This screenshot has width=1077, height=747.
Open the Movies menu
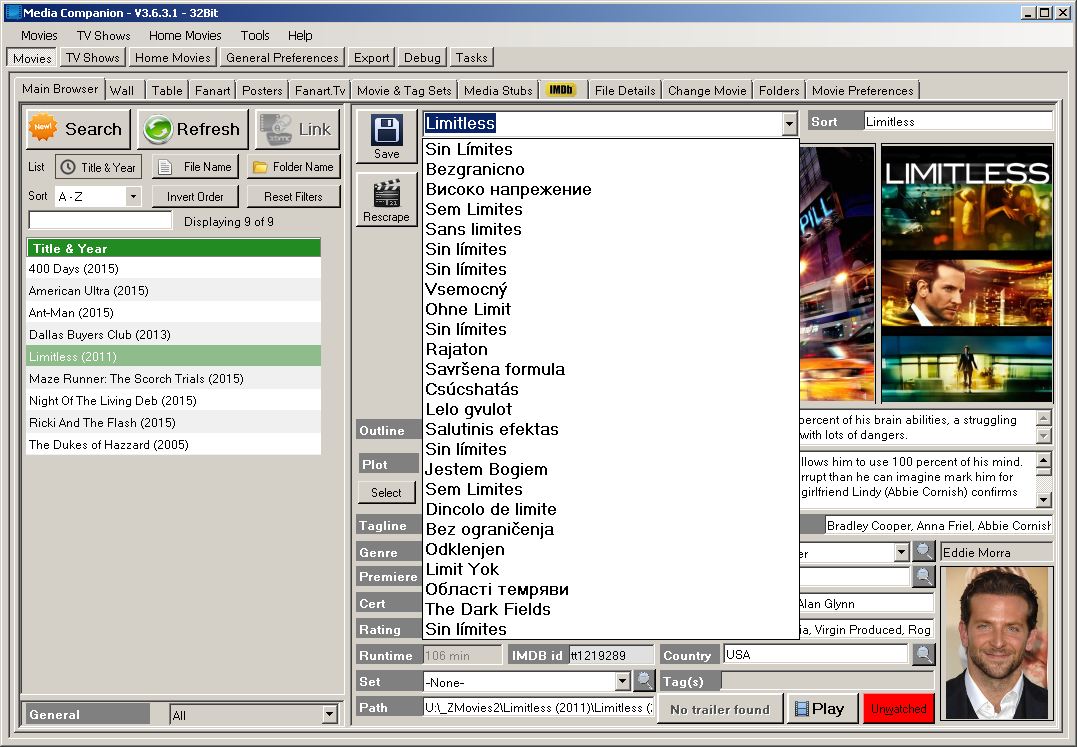(x=39, y=36)
